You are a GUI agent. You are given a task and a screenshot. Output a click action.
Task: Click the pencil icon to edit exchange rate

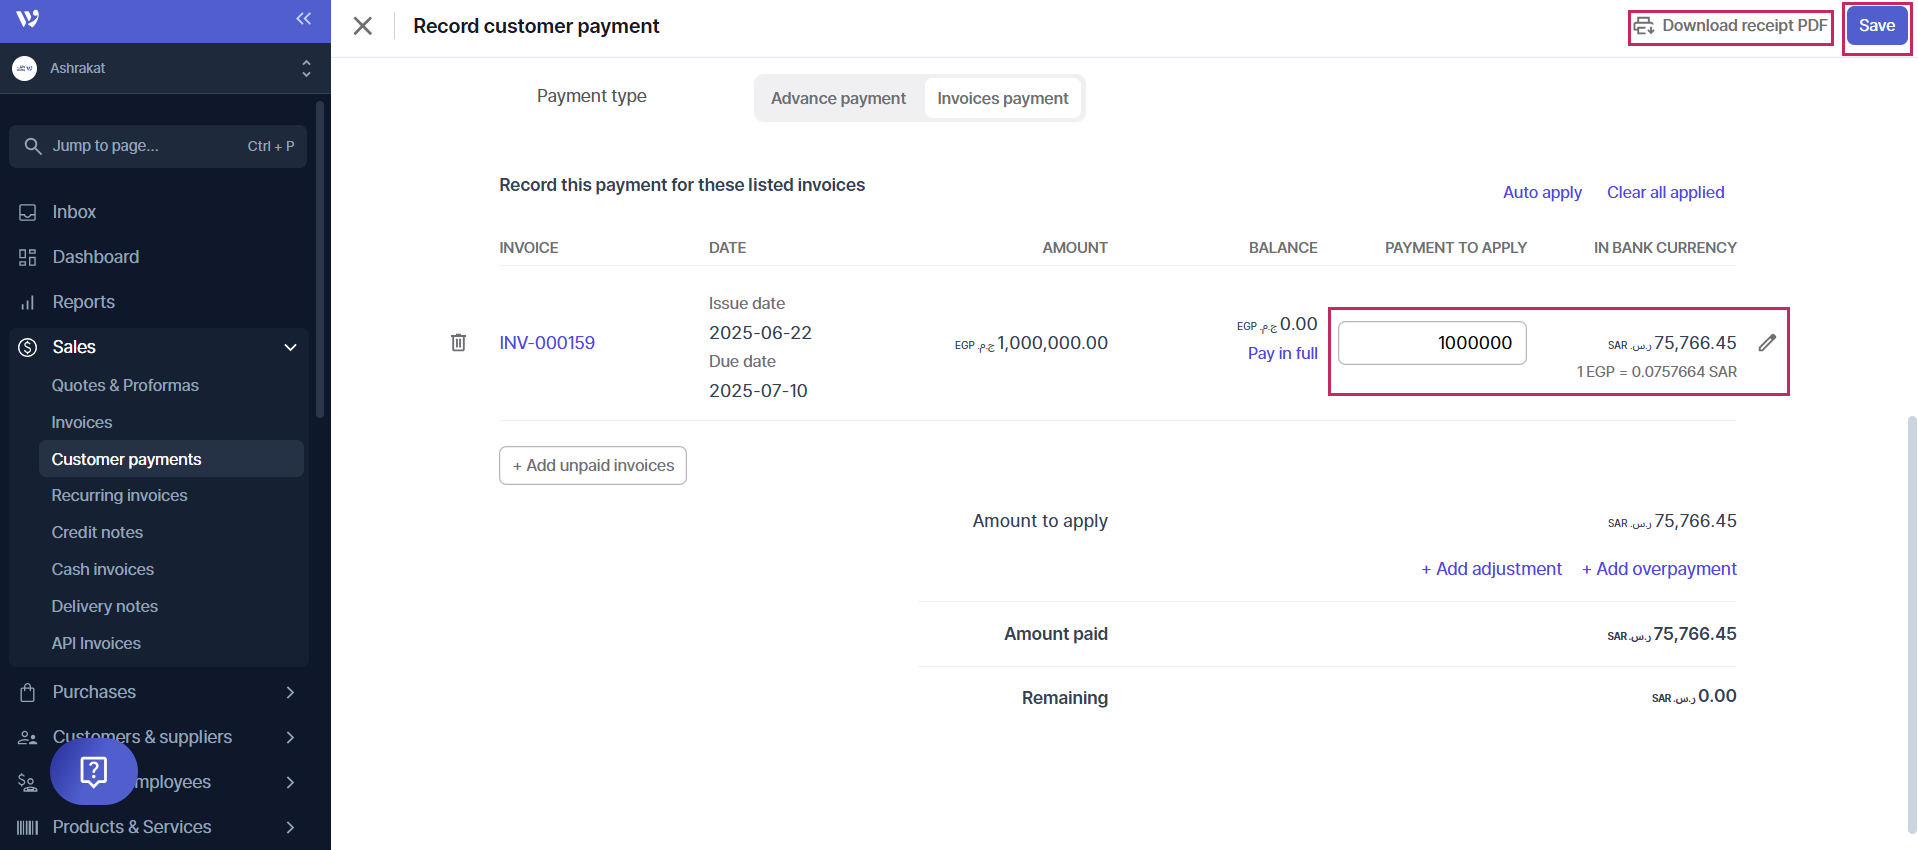[1767, 343]
